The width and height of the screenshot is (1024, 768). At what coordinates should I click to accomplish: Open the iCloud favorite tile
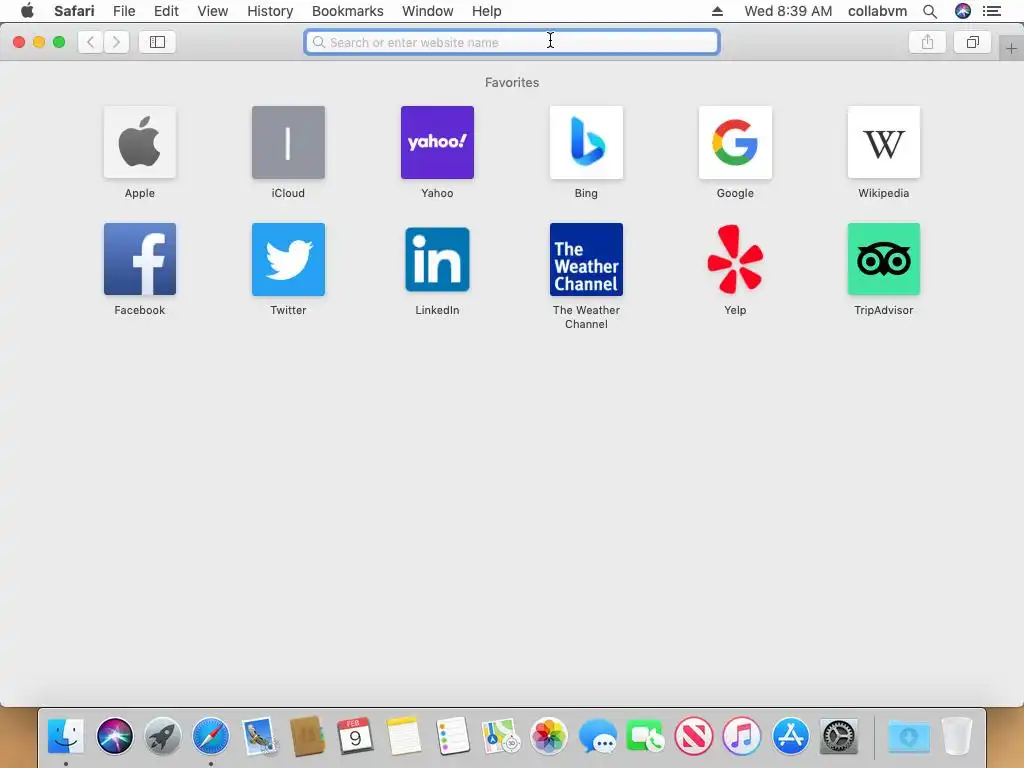coord(288,142)
